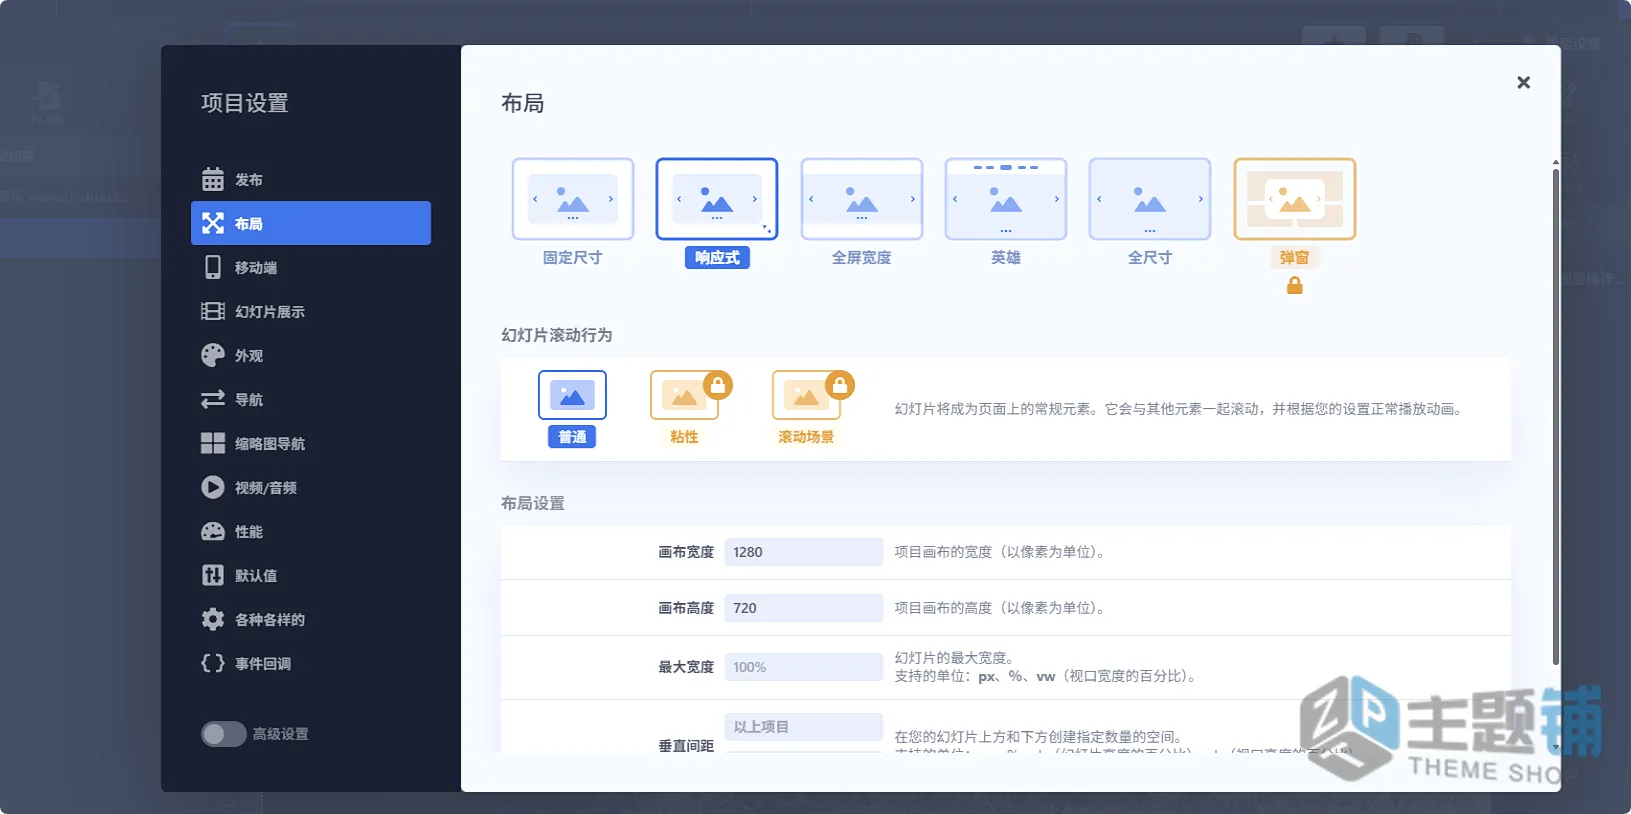Click the 最大宽度 input field
1631x814 pixels.
pyautogui.click(x=803, y=667)
